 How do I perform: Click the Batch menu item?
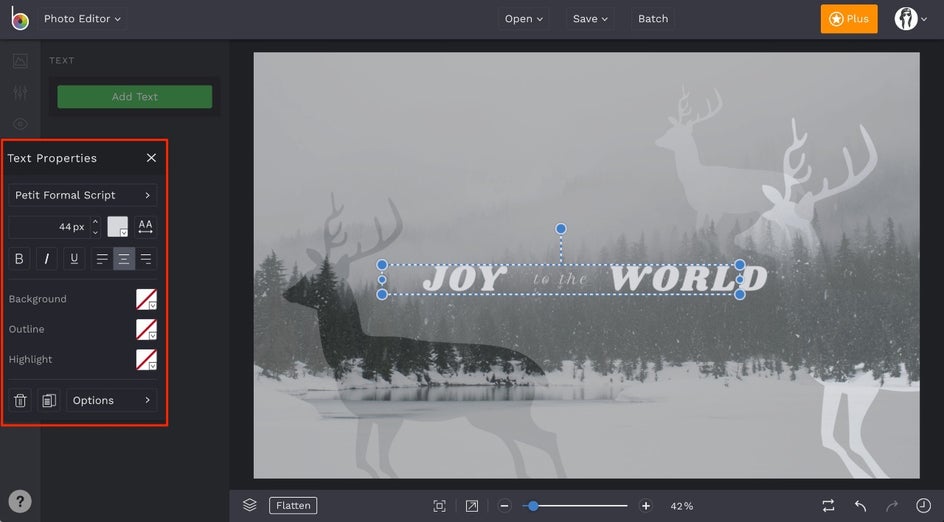click(653, 19)
